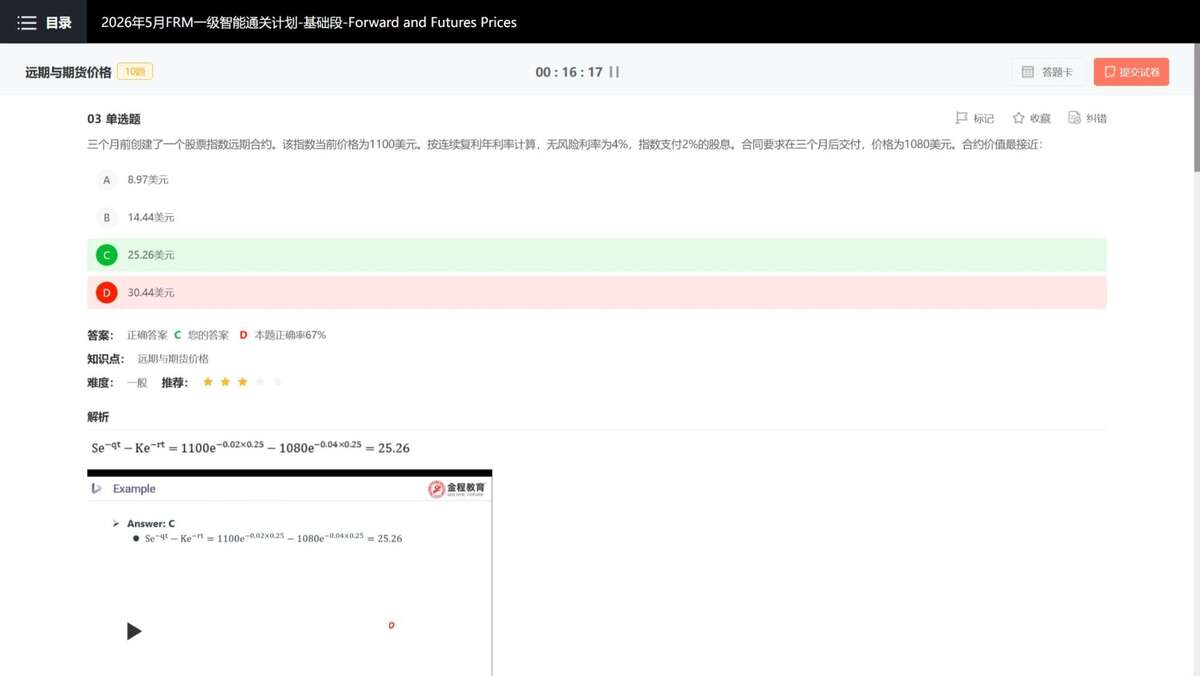Select option D 30.44美元
The width and height of the screenshot is (1200, 676).
597,293
